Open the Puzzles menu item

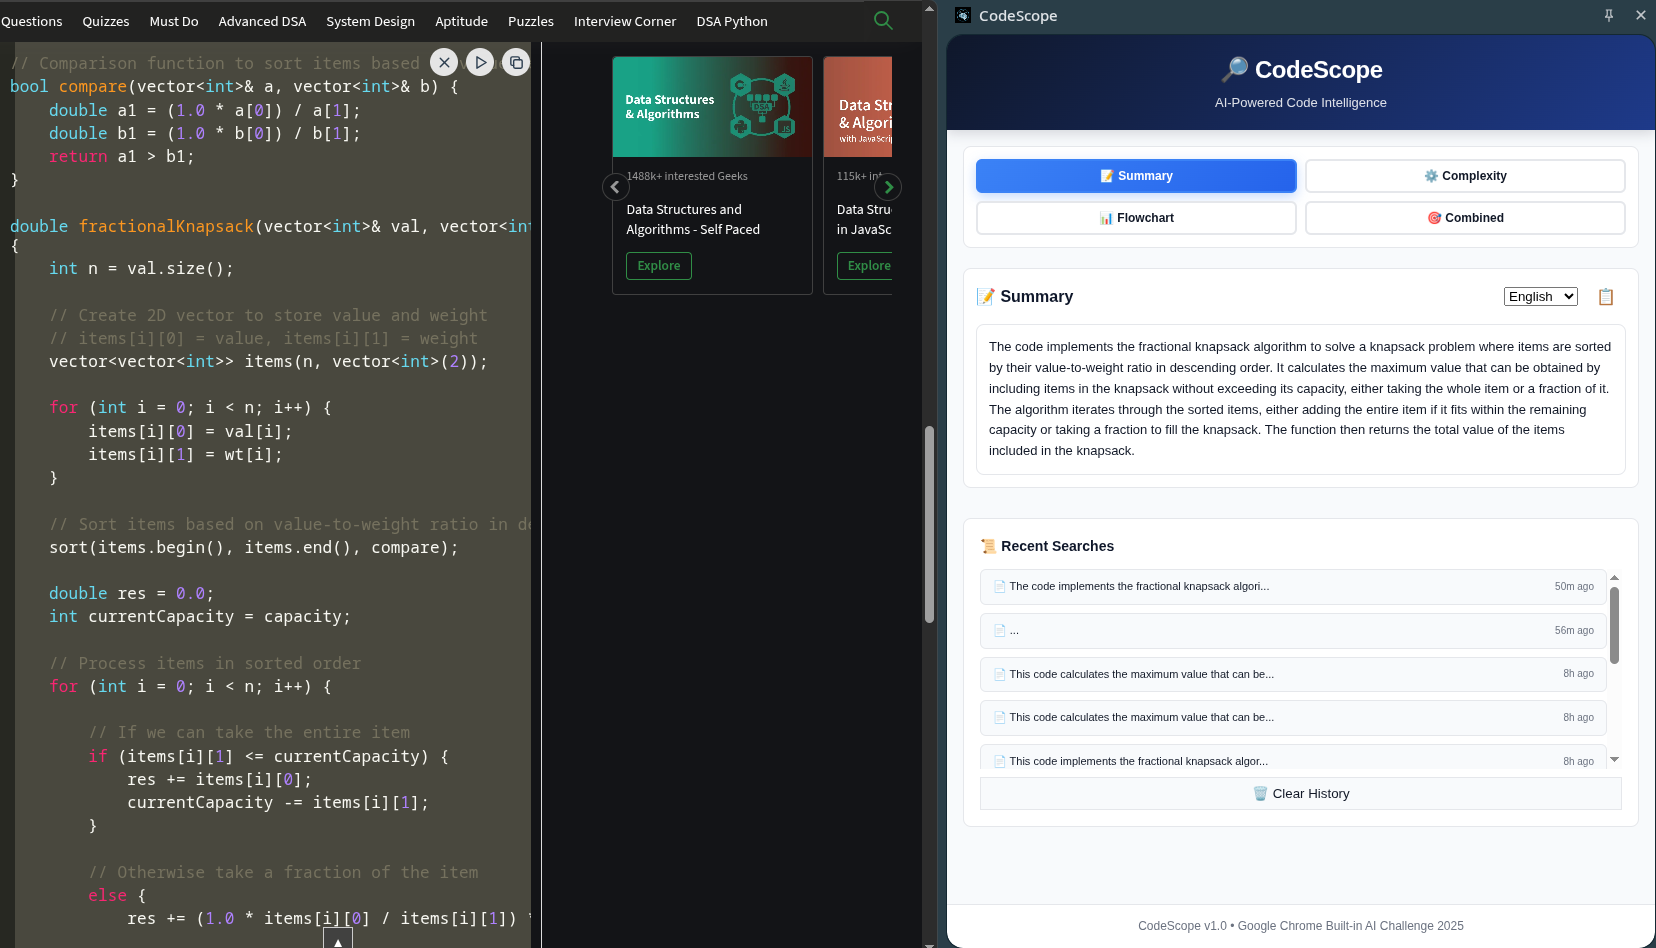531,21
